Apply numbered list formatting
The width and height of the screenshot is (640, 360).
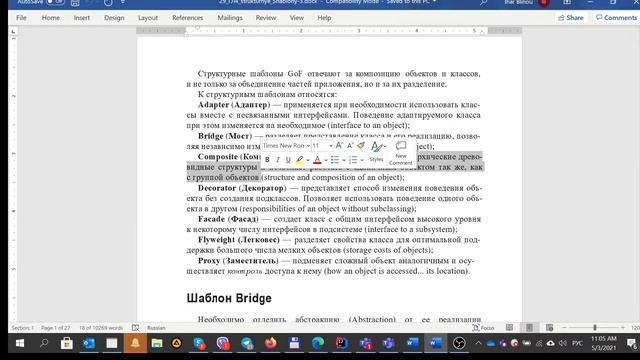(353, 160)
